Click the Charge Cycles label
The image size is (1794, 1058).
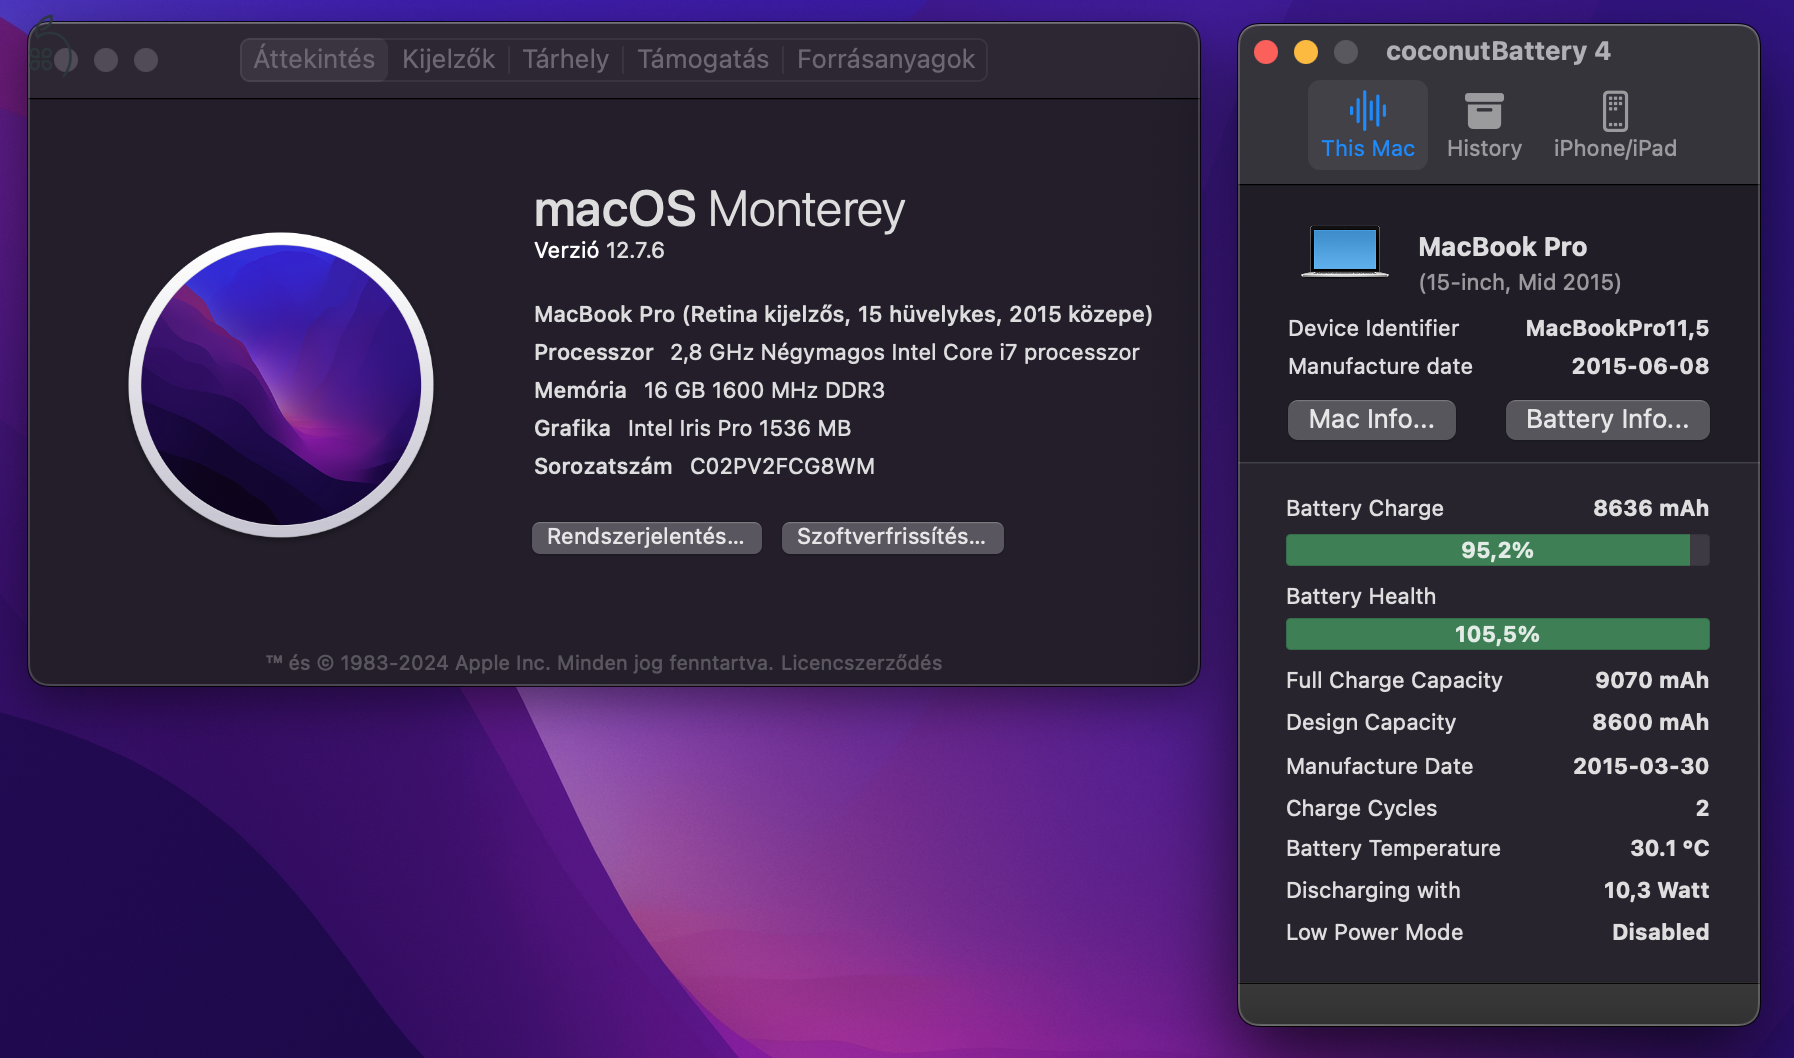coord(1361,808)
